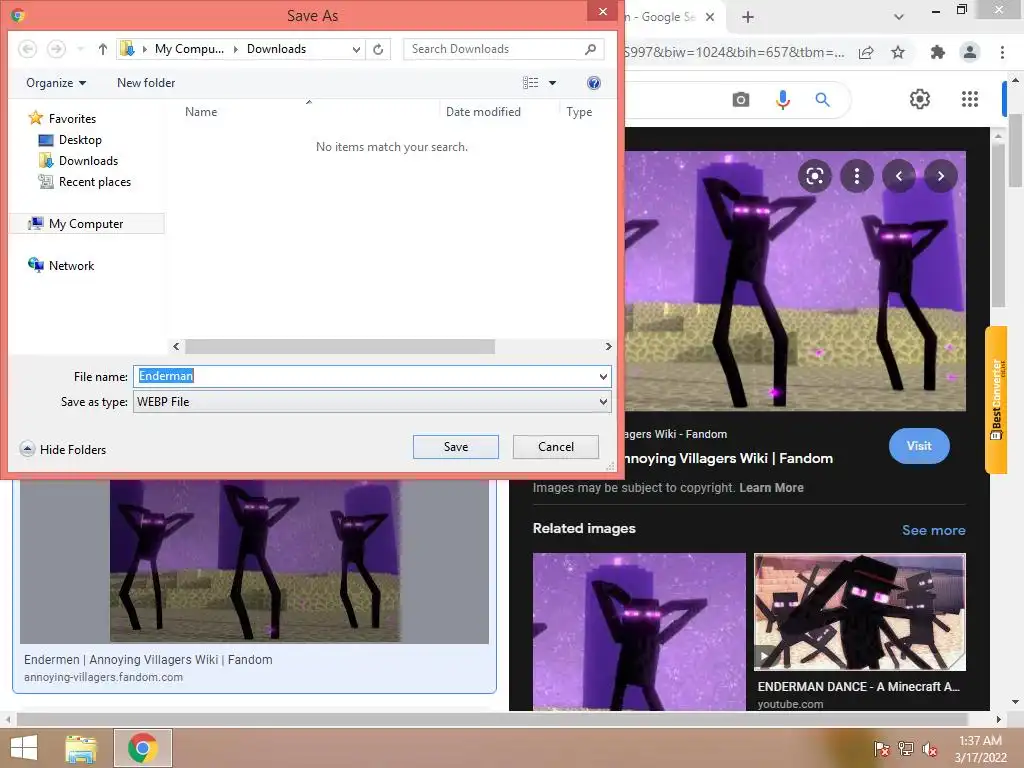
Task: Expand address bar path history dropdown
Action: pyautogui.click(x=357, y=49)
